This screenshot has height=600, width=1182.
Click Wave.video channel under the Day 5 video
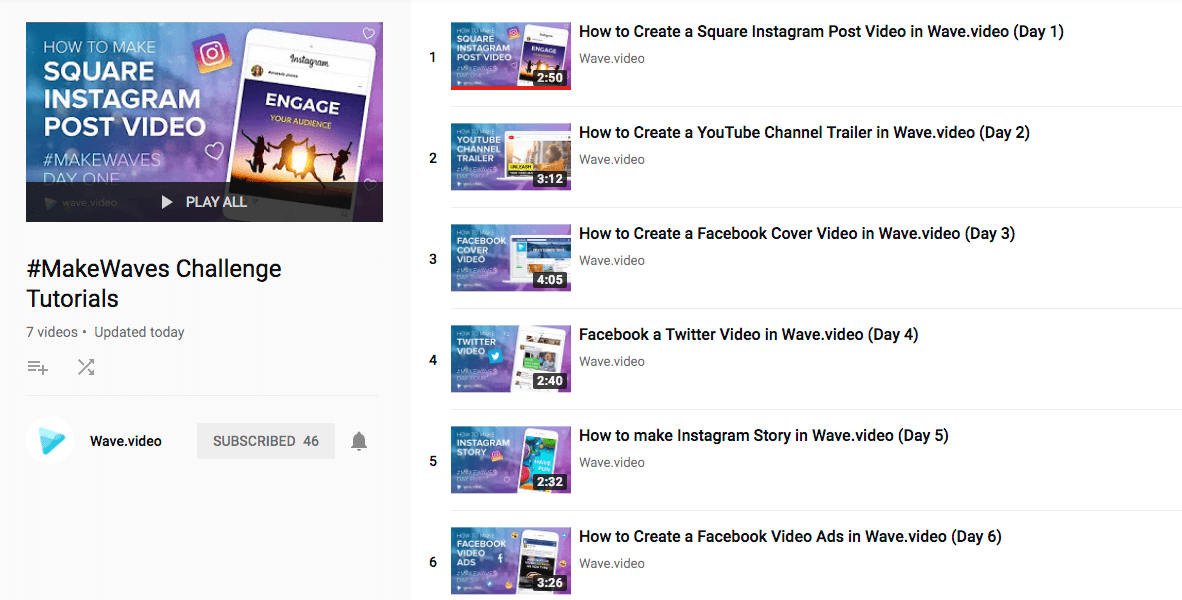tap(612, 462)
